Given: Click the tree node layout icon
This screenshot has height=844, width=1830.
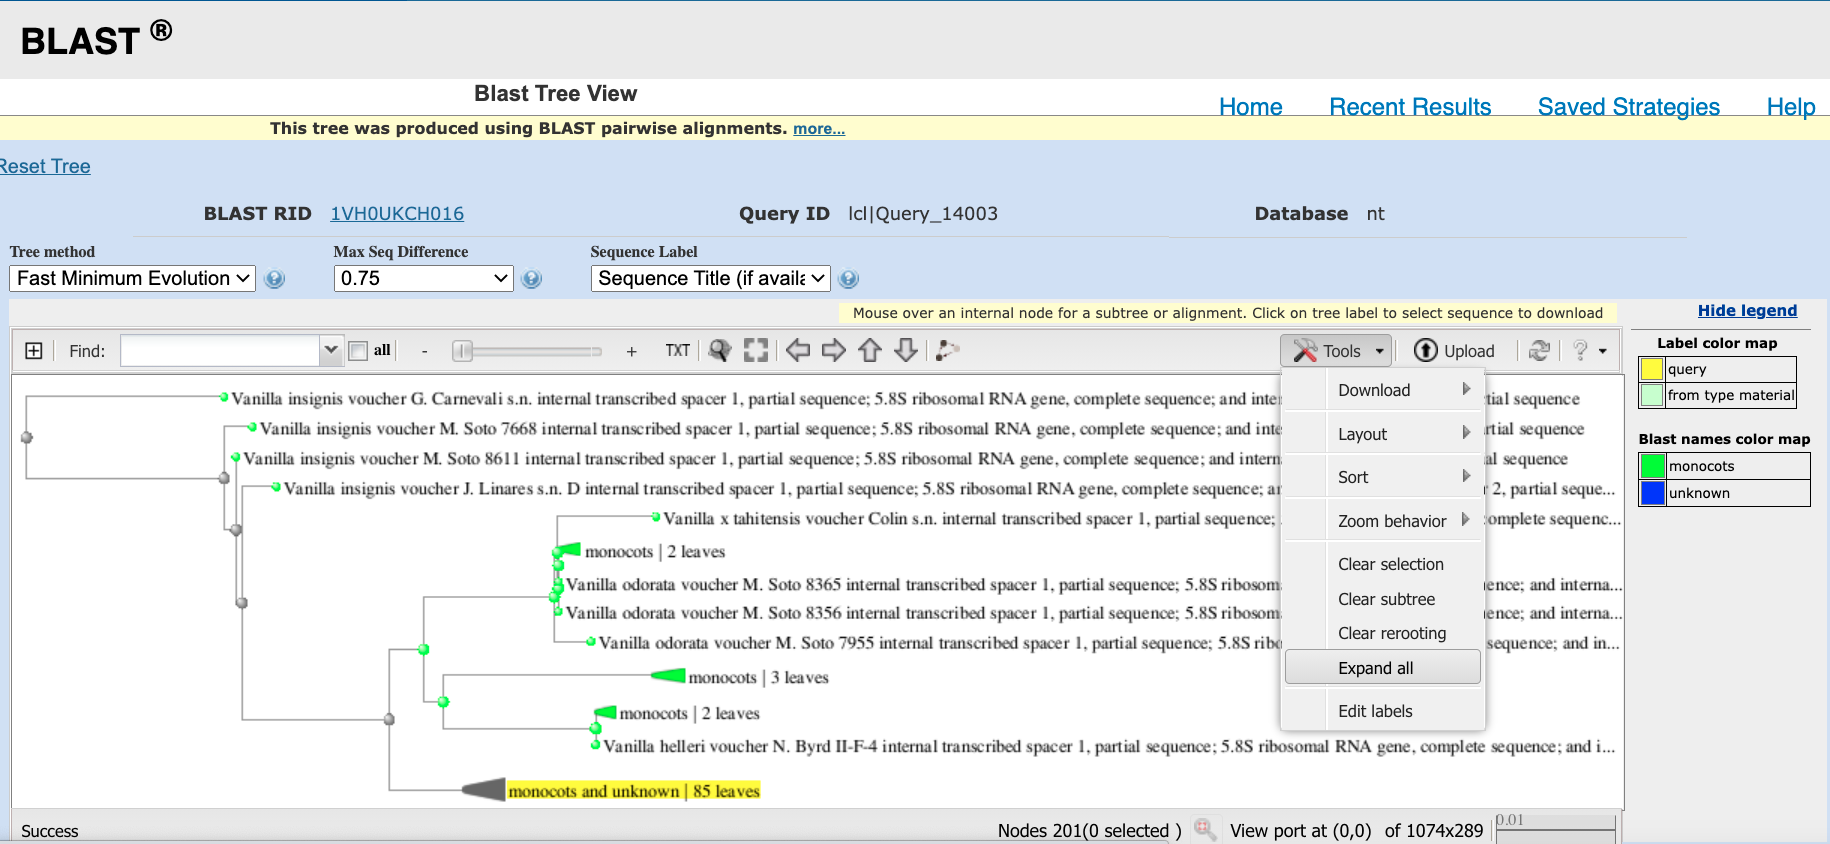Looking at the screenshot, I should pyautogui.click(x=947, y=350).
